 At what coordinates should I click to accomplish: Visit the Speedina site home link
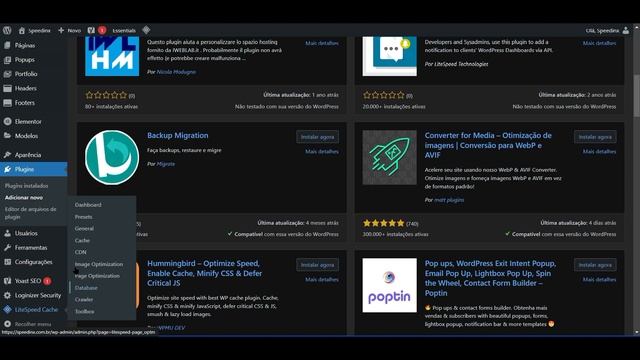(x=35, y=30)
